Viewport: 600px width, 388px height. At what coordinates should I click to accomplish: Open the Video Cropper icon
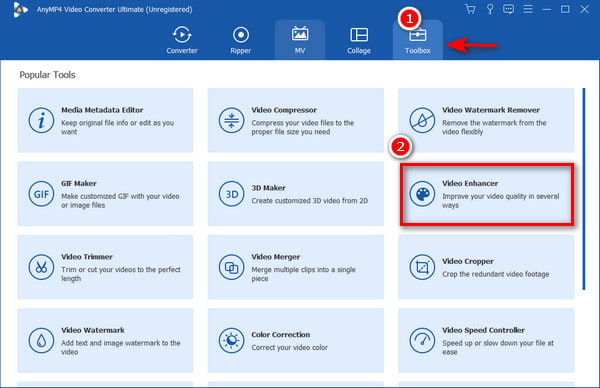point(422,267)
